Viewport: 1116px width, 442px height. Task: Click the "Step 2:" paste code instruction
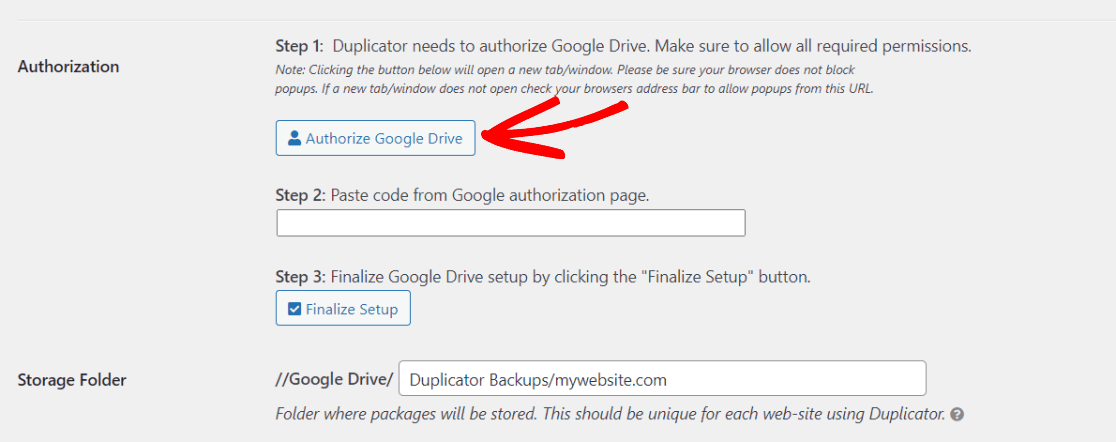463,195
